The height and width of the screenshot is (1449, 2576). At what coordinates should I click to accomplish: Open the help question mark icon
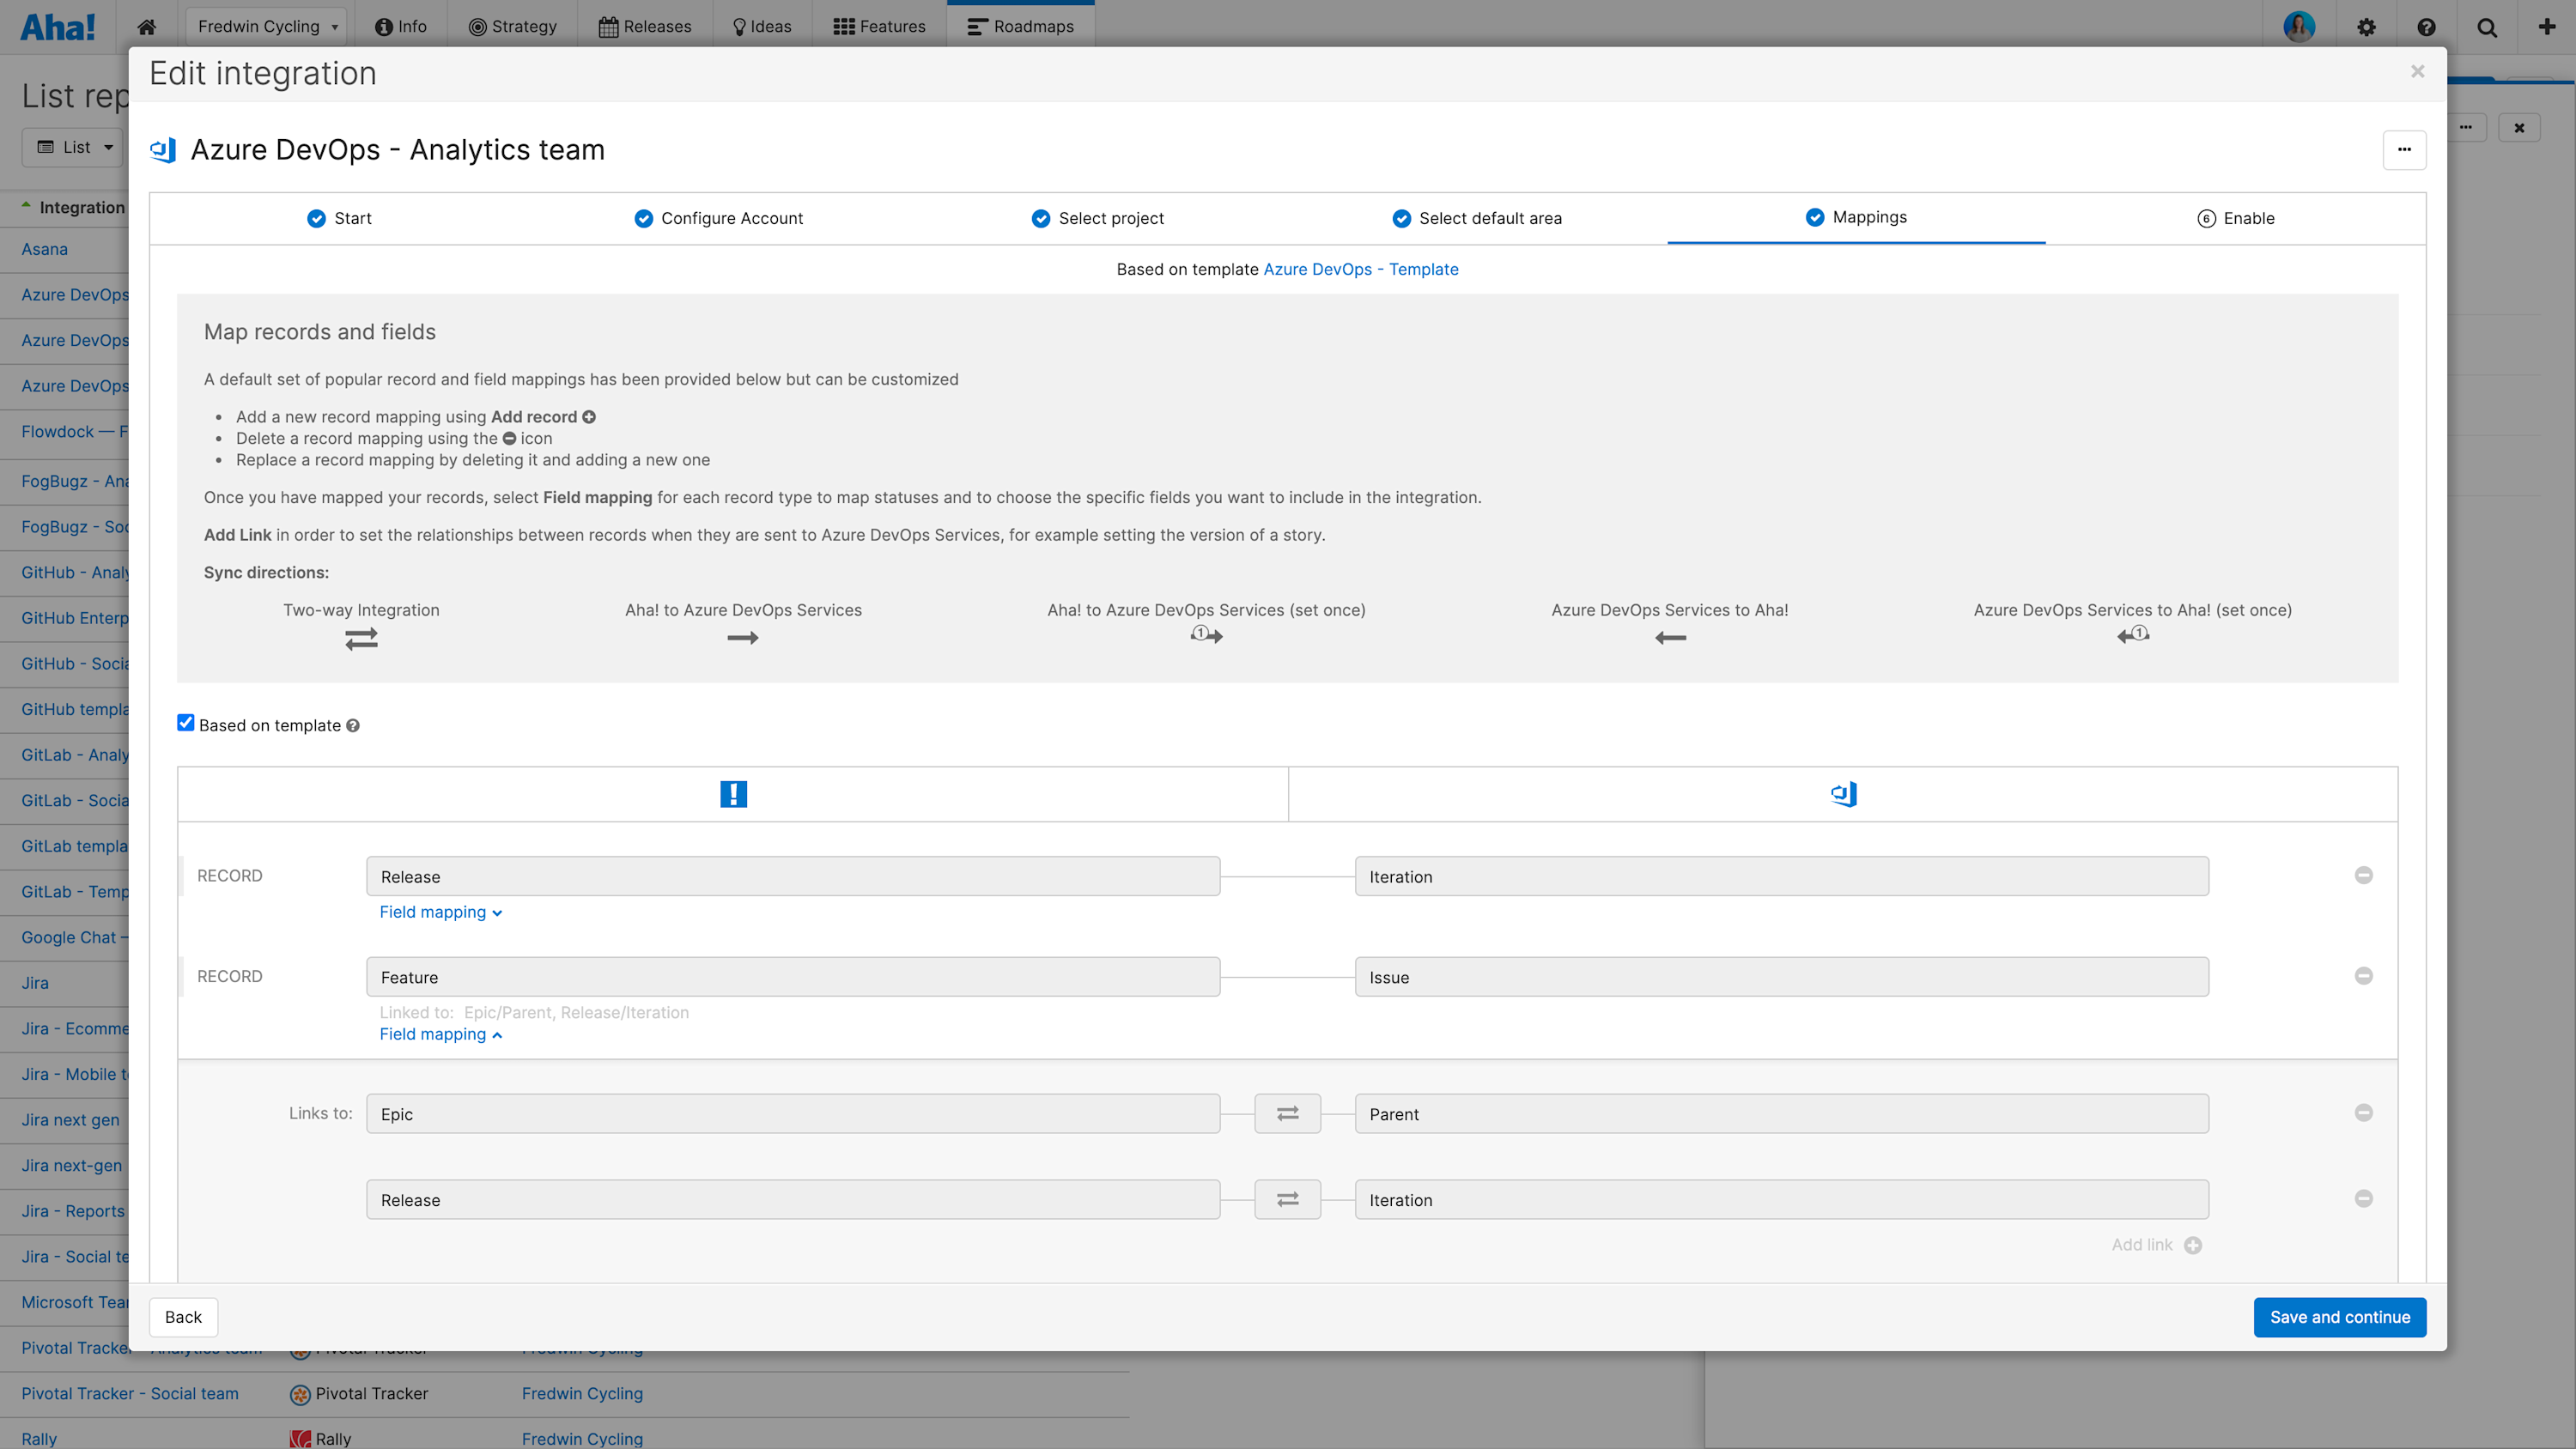2427,26
